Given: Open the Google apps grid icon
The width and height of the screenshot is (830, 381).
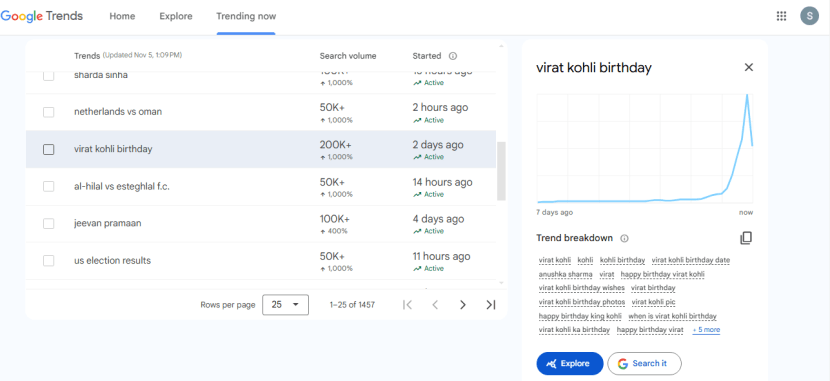Looking at the screenshot, I should 781,16.
